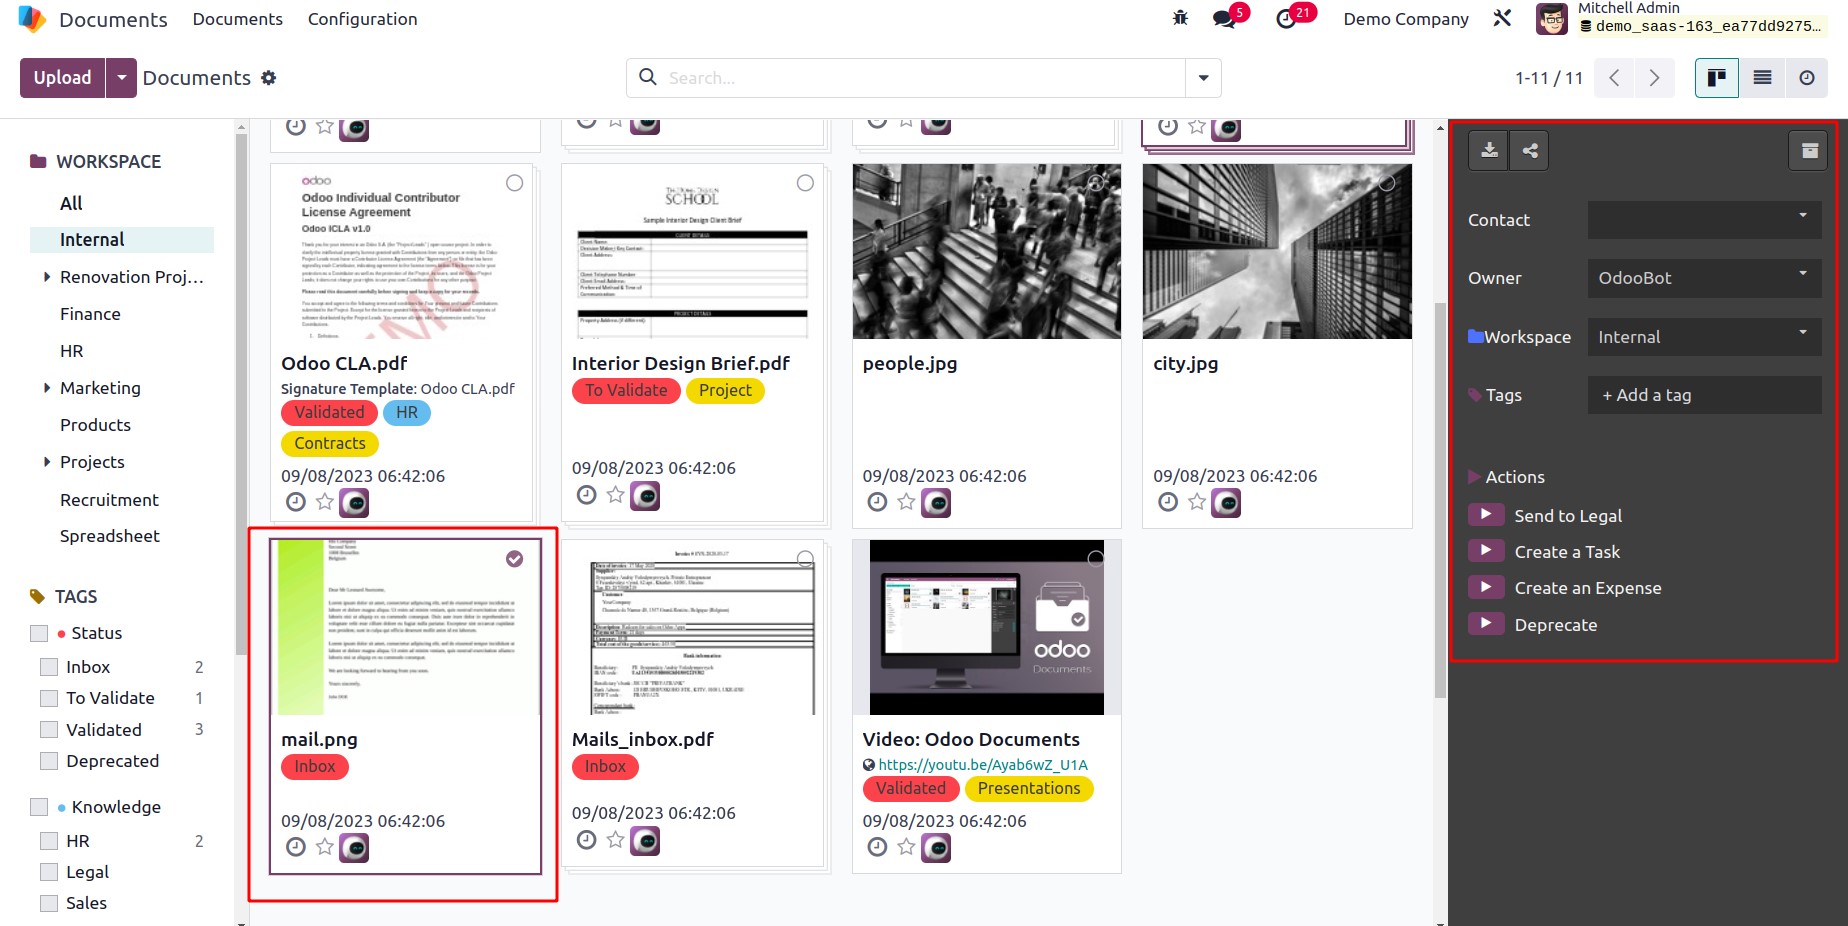Check the Legal tag filter
The image size is (1848, 926).
(x=49, y=872)
